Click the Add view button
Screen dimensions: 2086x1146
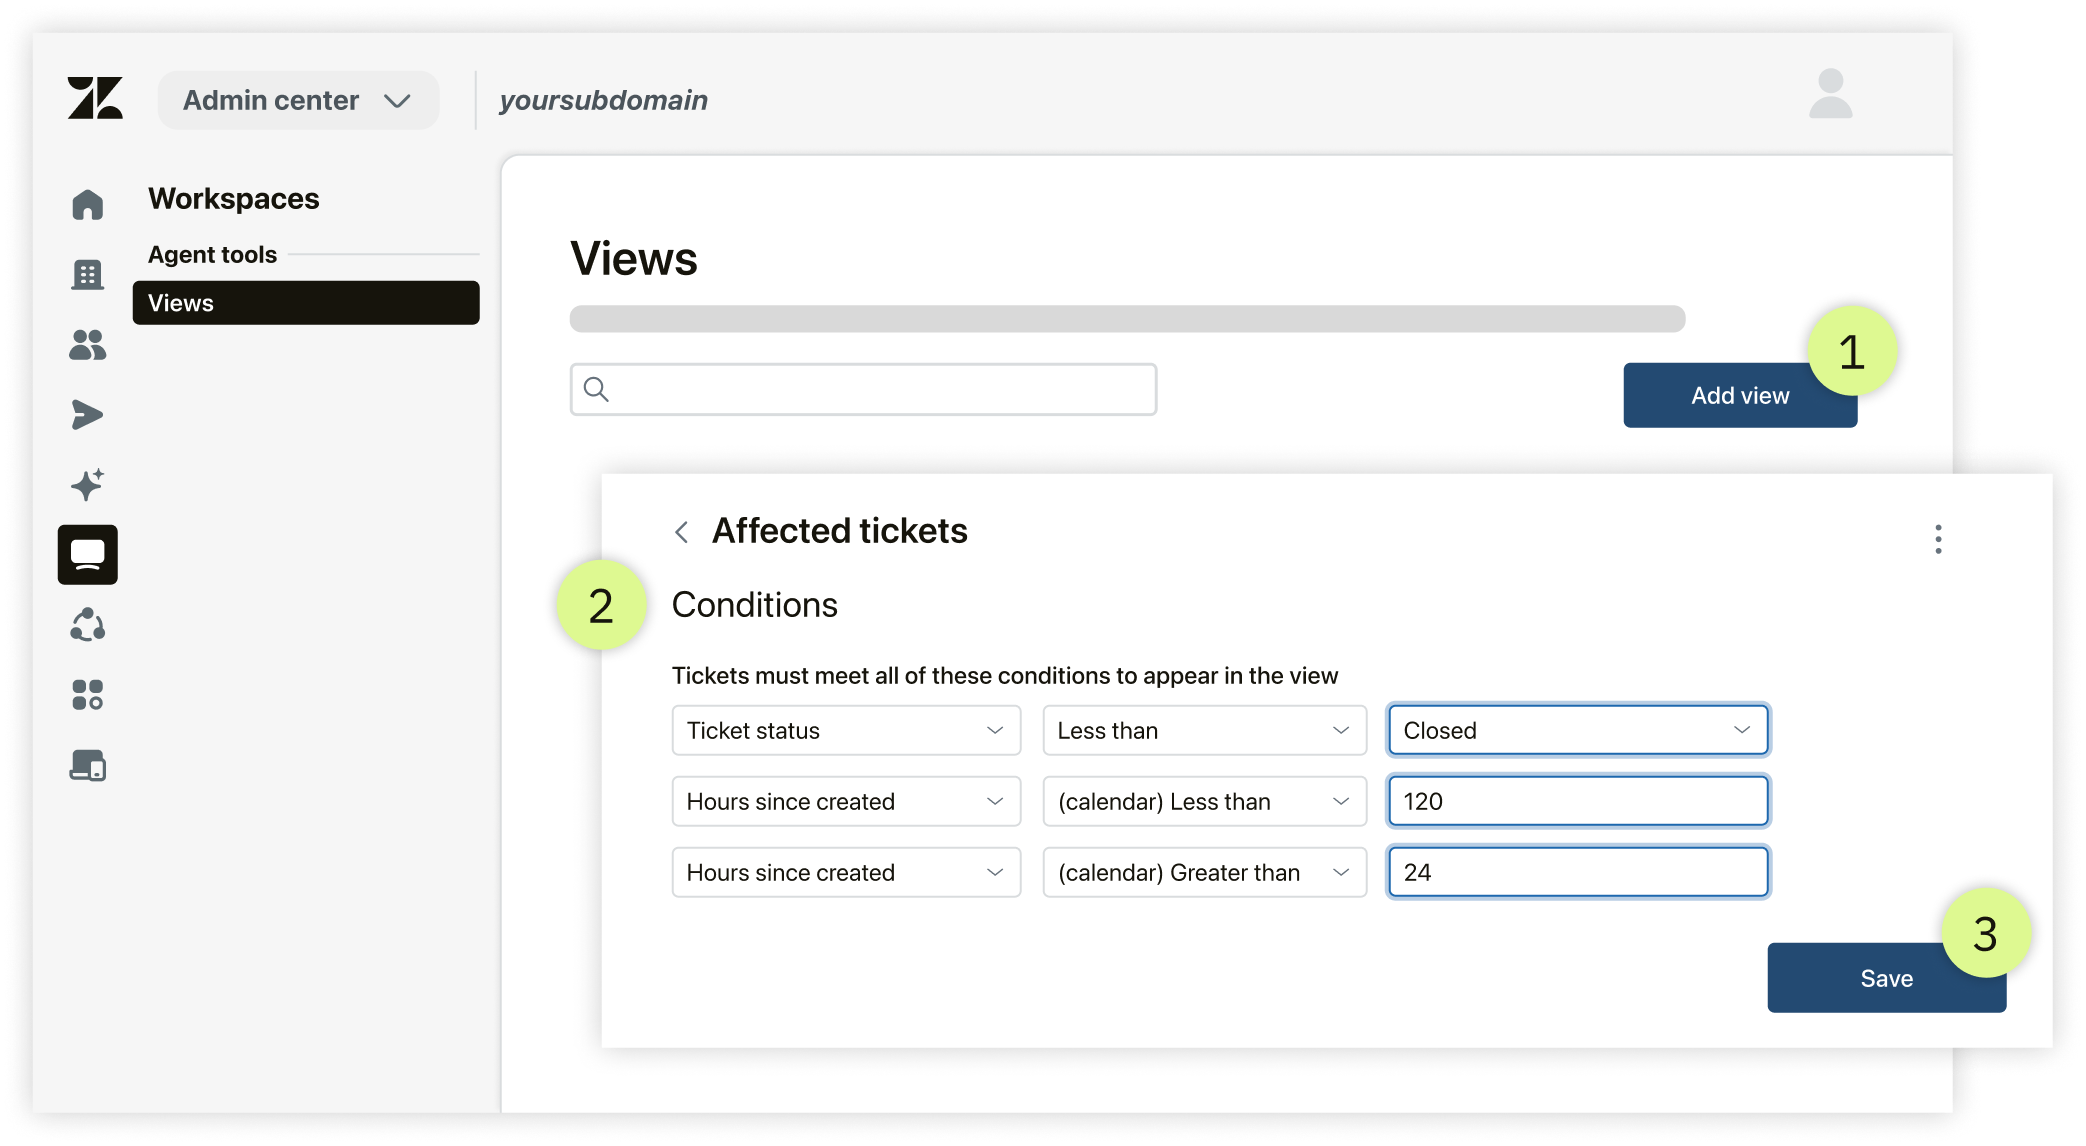[x=1740, y=395]
